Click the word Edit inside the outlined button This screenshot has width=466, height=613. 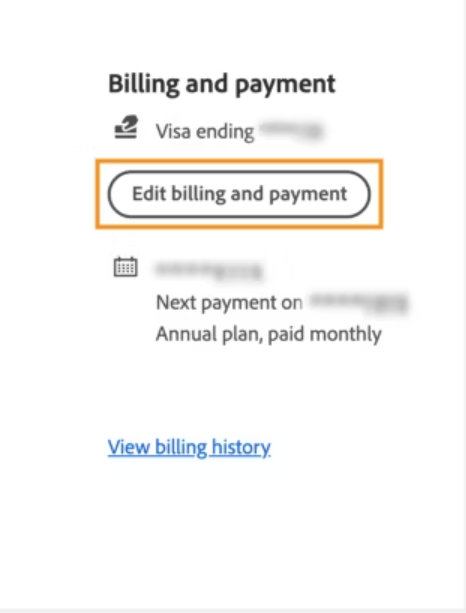click(149, 194)
